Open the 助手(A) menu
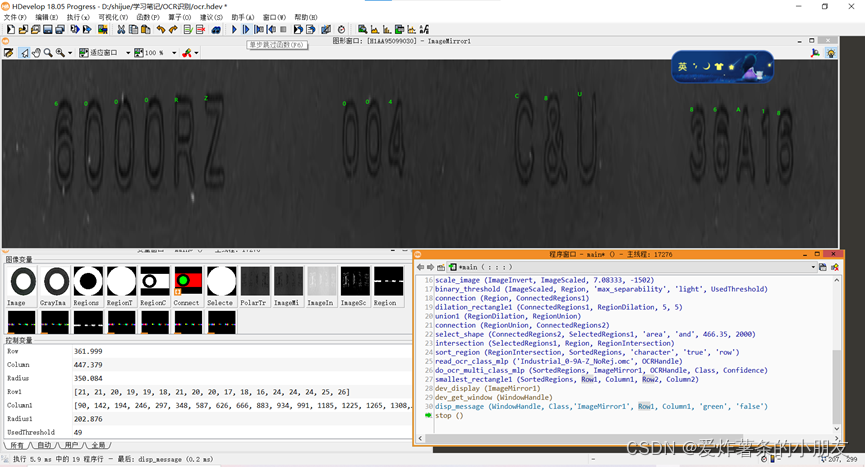This screenshot has height=467, width=865. pos(242,17)
